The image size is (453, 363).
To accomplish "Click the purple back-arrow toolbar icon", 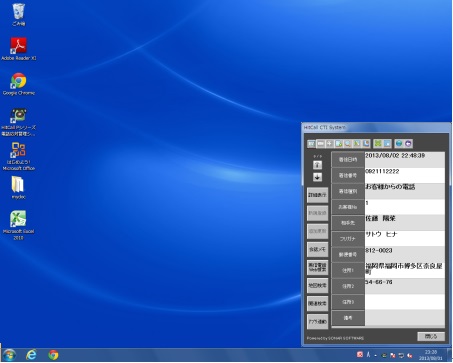I will click(408, 144).
